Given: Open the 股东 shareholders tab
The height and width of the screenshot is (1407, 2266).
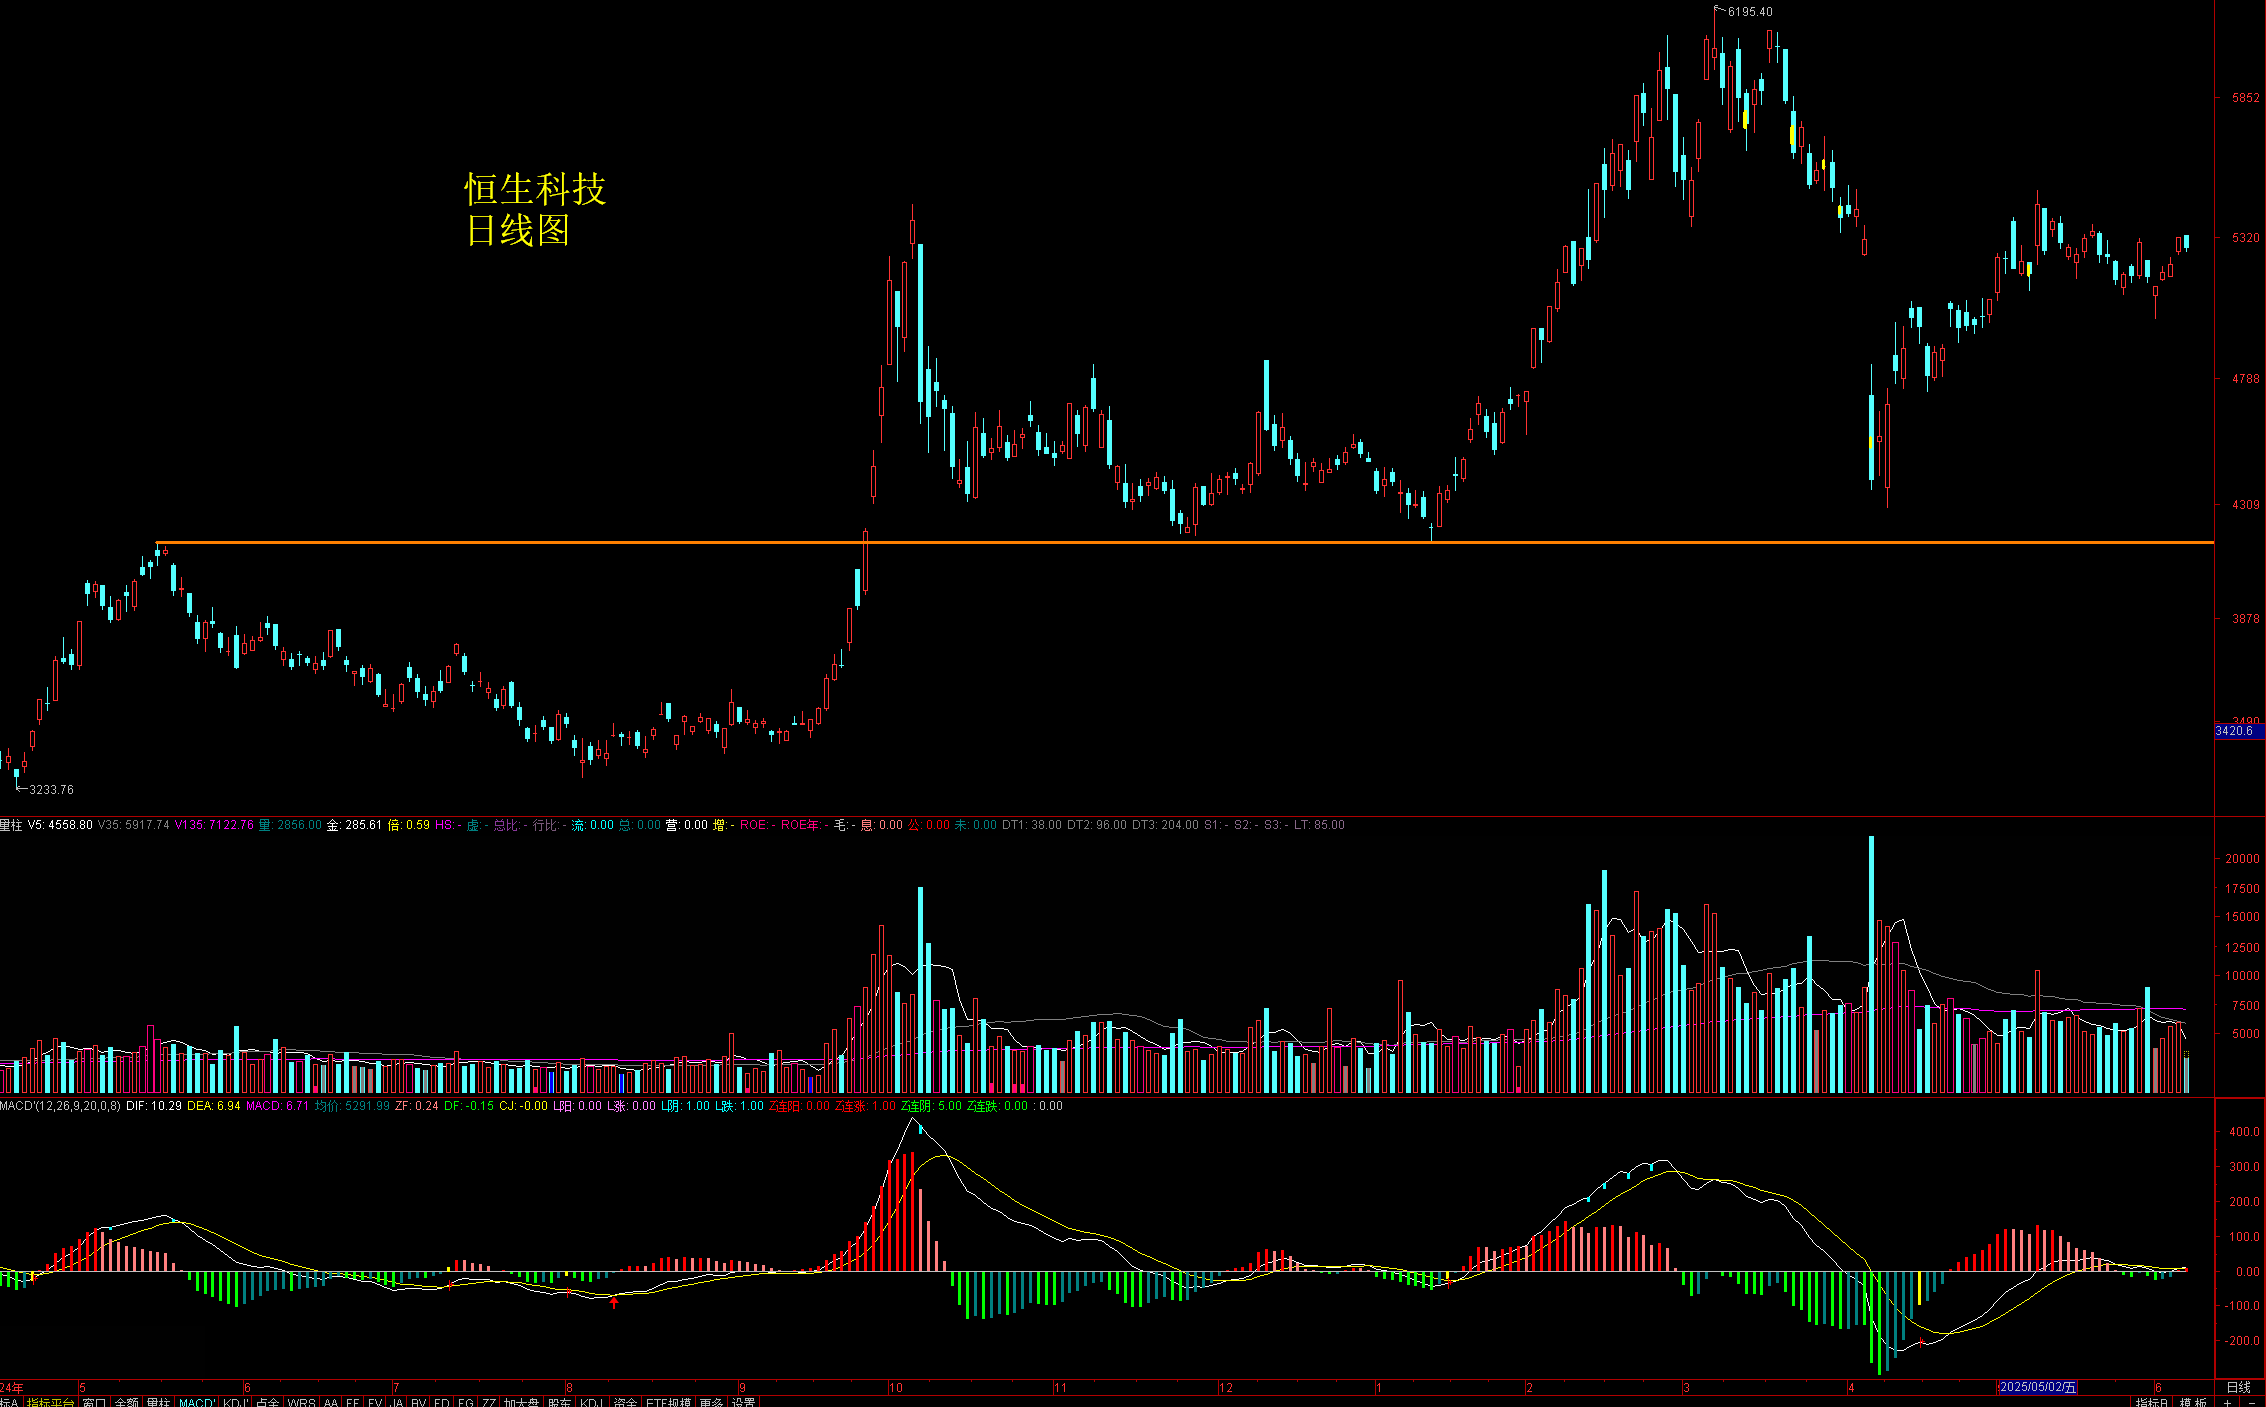Looking at the screenshot, I should click(x=559, y=1402).
